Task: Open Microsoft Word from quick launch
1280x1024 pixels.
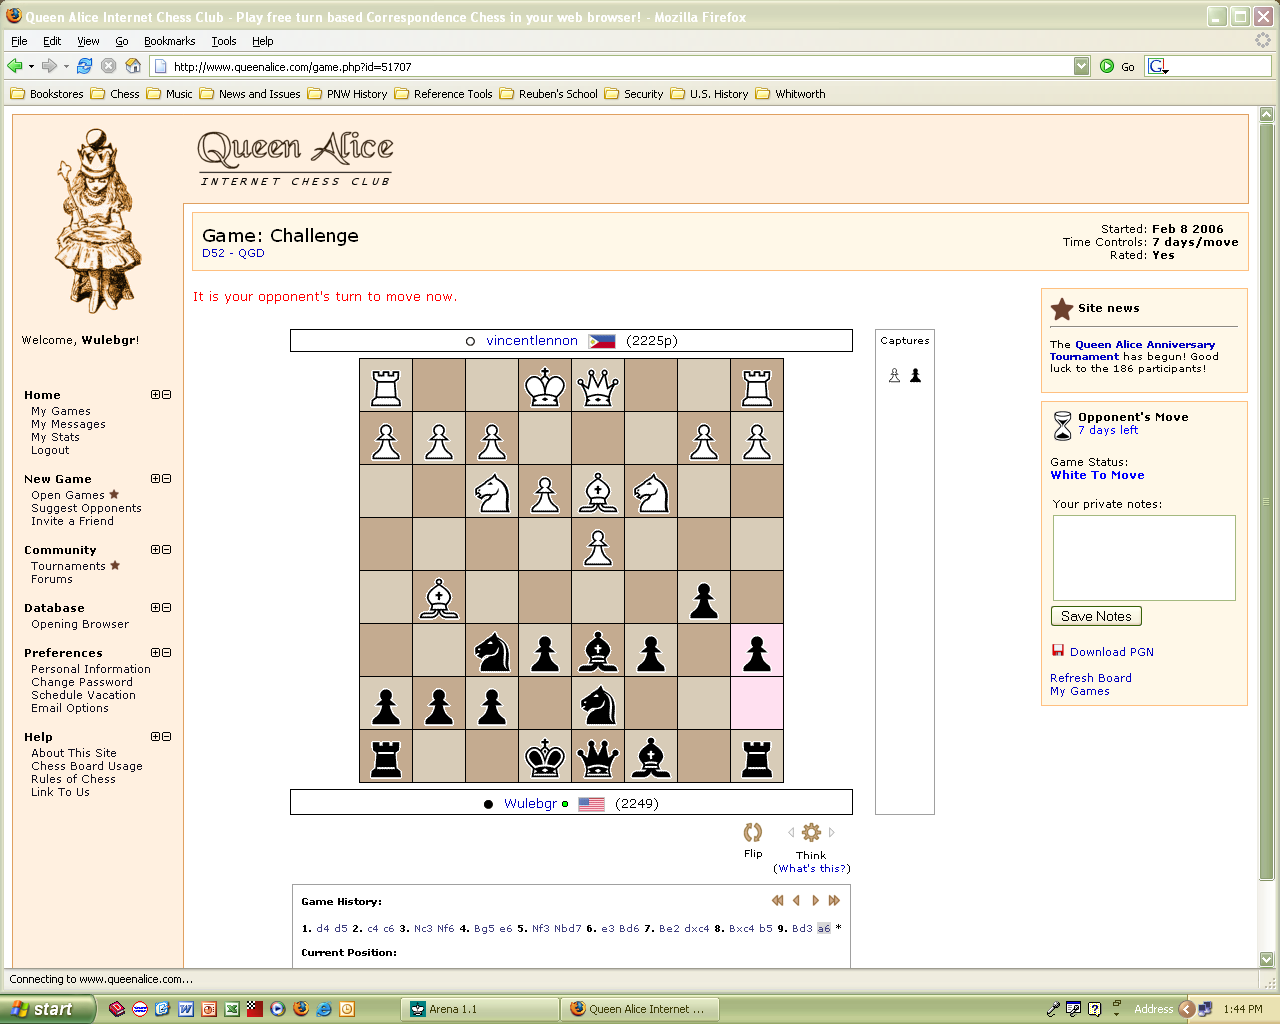Action: (186, 1009)
